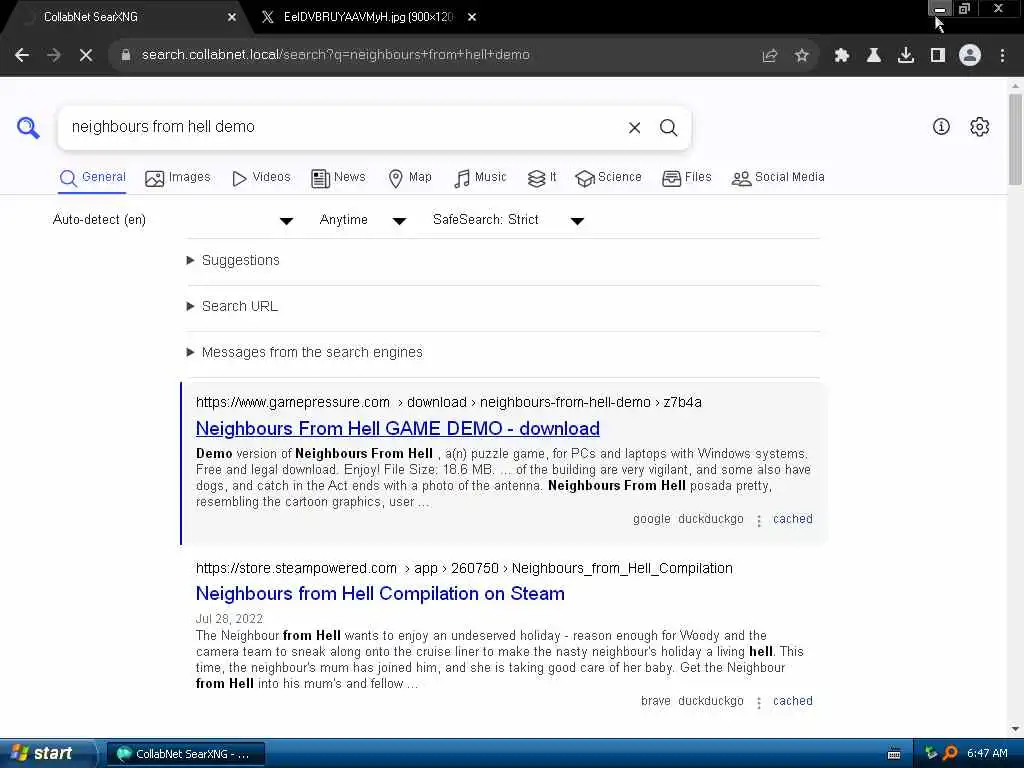Clear the search query with X icon
The width and height of the screenshot is (1024, 768).
[x=634, y=128]
